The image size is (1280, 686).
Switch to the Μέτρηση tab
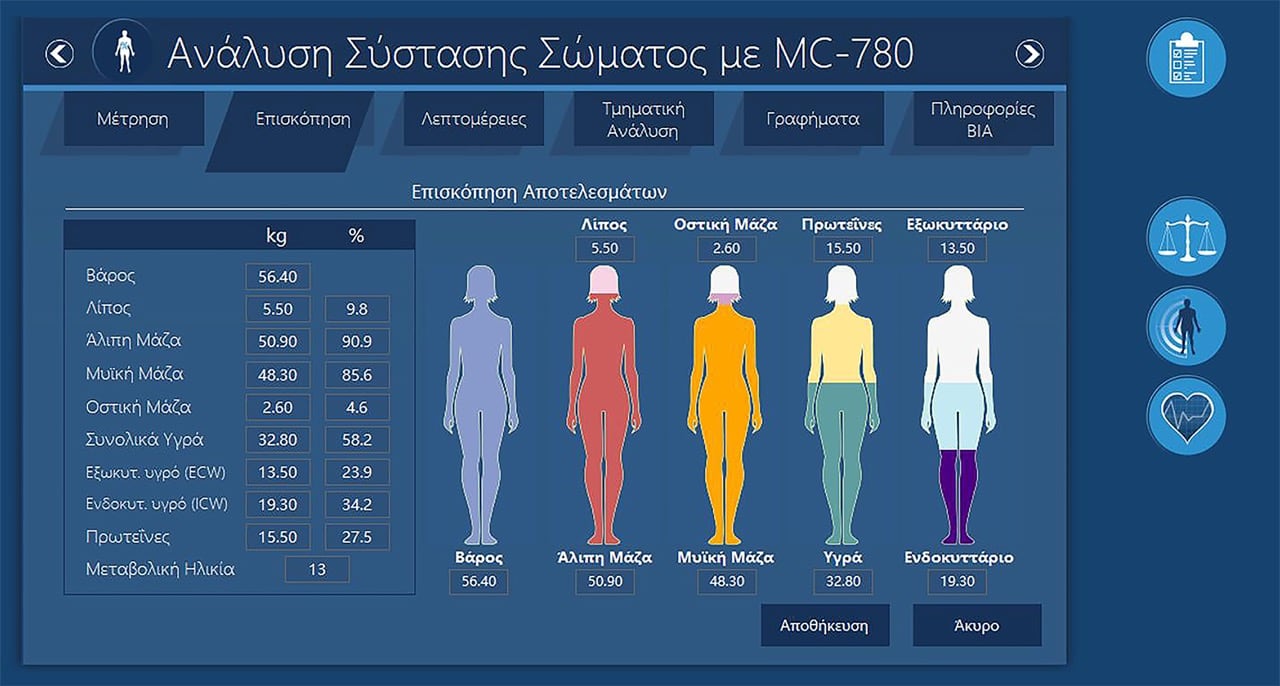point(133,119)
